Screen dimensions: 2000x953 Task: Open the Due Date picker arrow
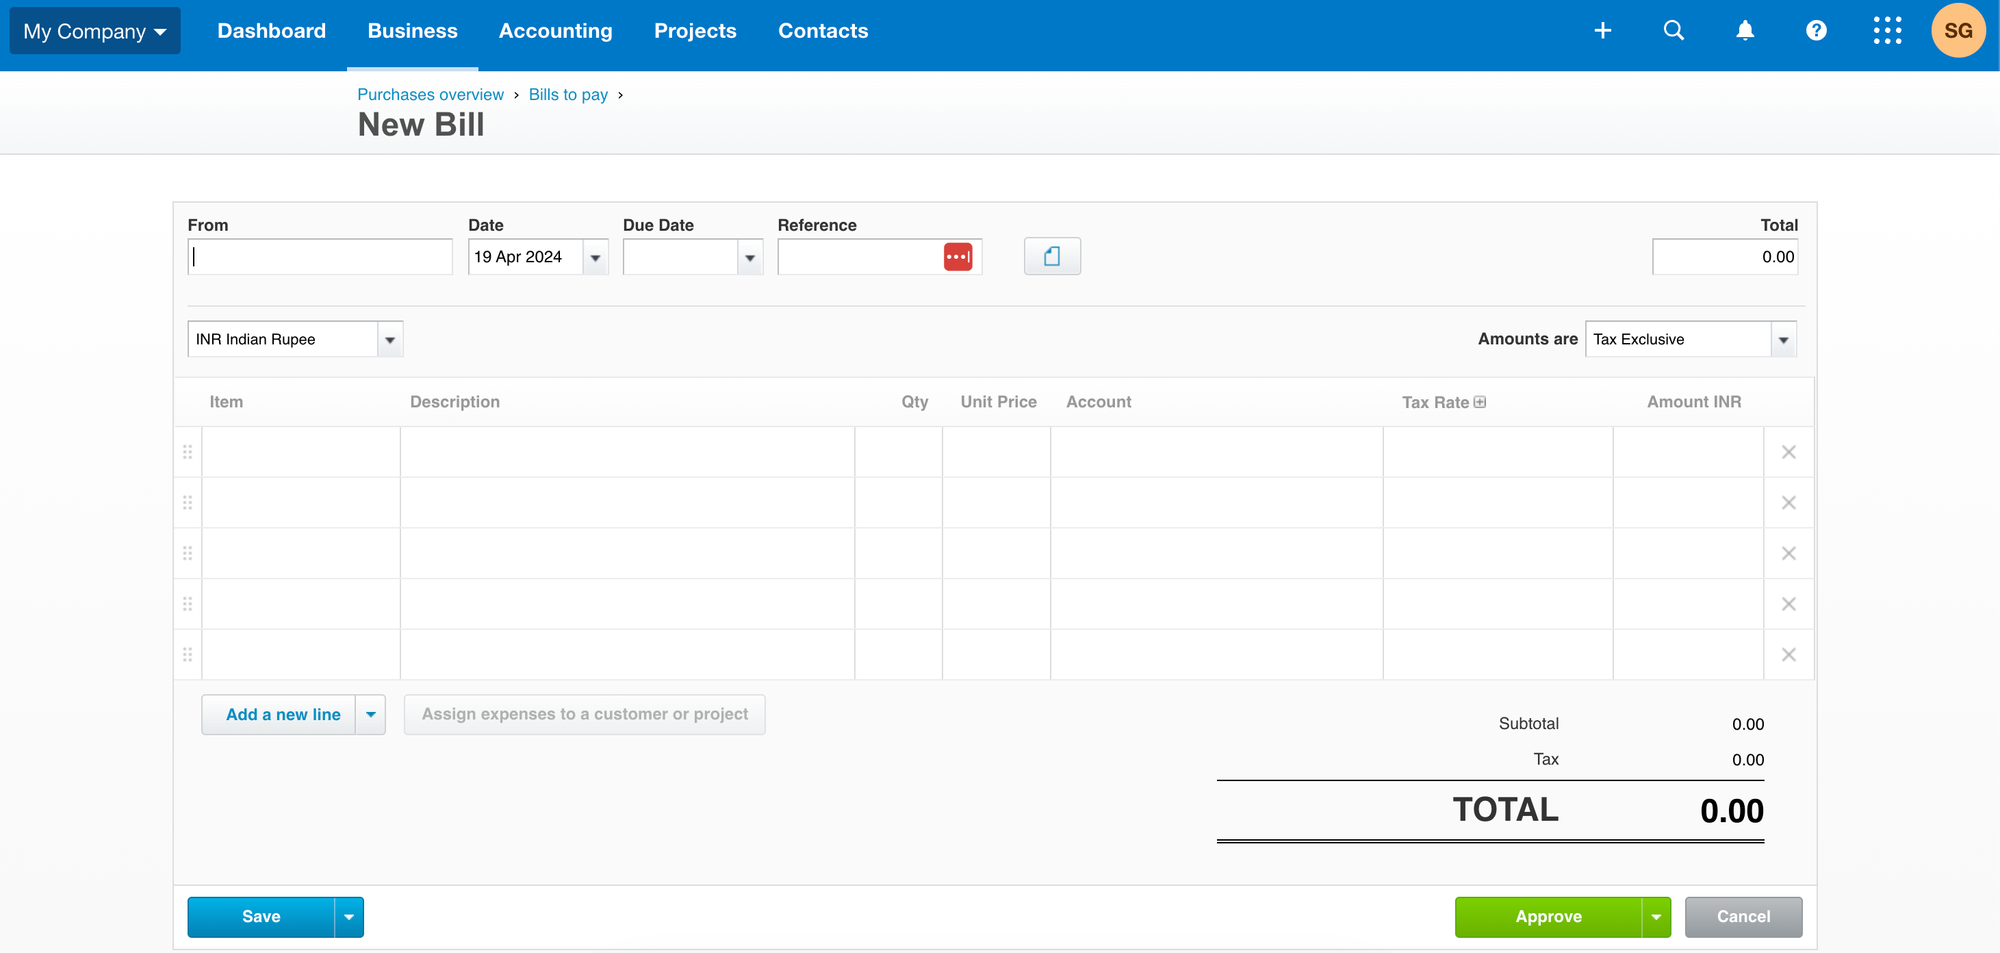pyautogui.click(x=750, y=257)
